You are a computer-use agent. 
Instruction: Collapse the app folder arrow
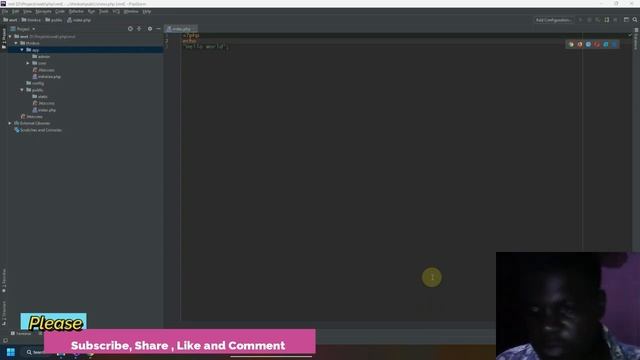22,50
